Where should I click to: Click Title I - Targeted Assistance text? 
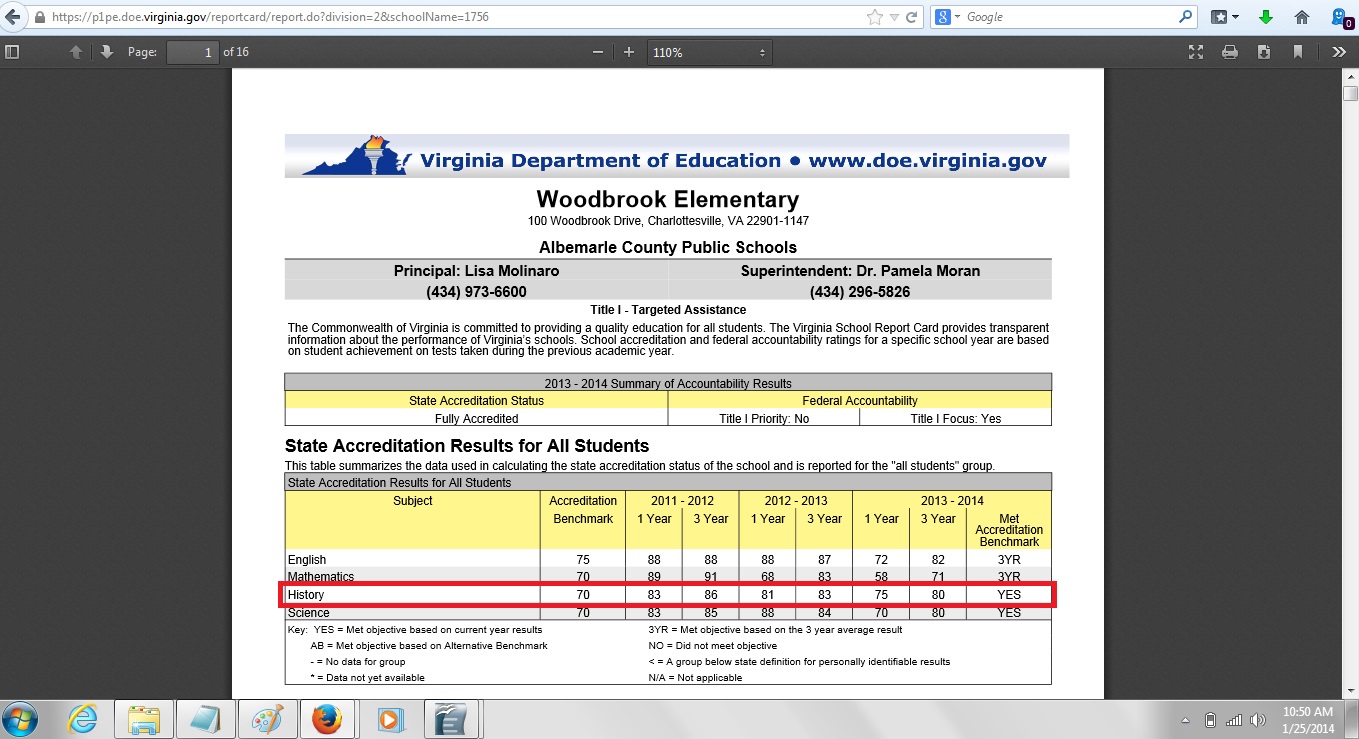[x=668, y=310]
